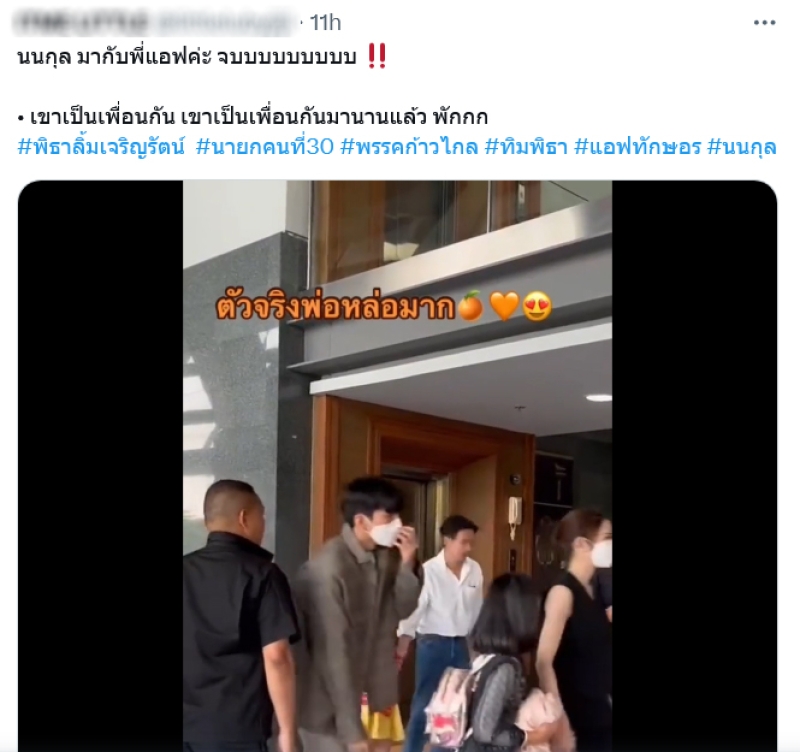Open hashtag #นายกคนที่30
The height and width of the screenshot is (752, 800).
click(264, 146)
